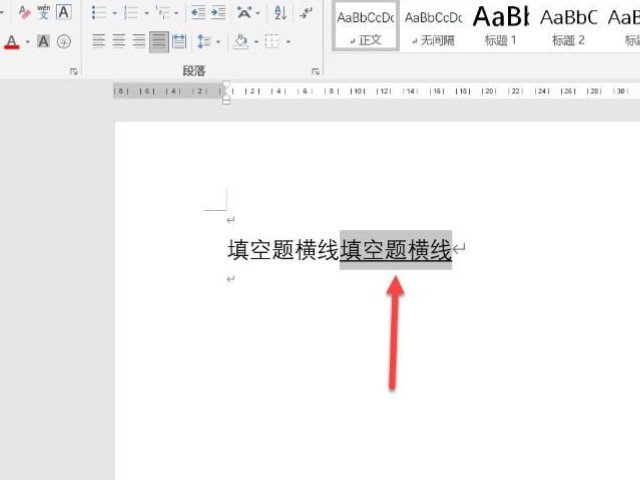Screen dimensions: 640x480
Task: Select the 正文 style
Action: pyautogui.click(x=366, y=27)
